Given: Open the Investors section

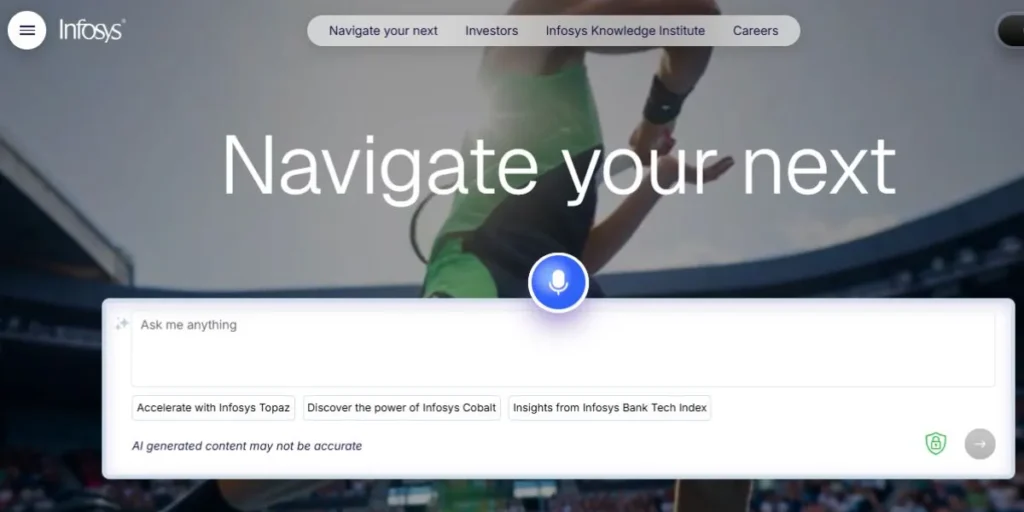Looking at the screenshot, I should coord(492,31).
